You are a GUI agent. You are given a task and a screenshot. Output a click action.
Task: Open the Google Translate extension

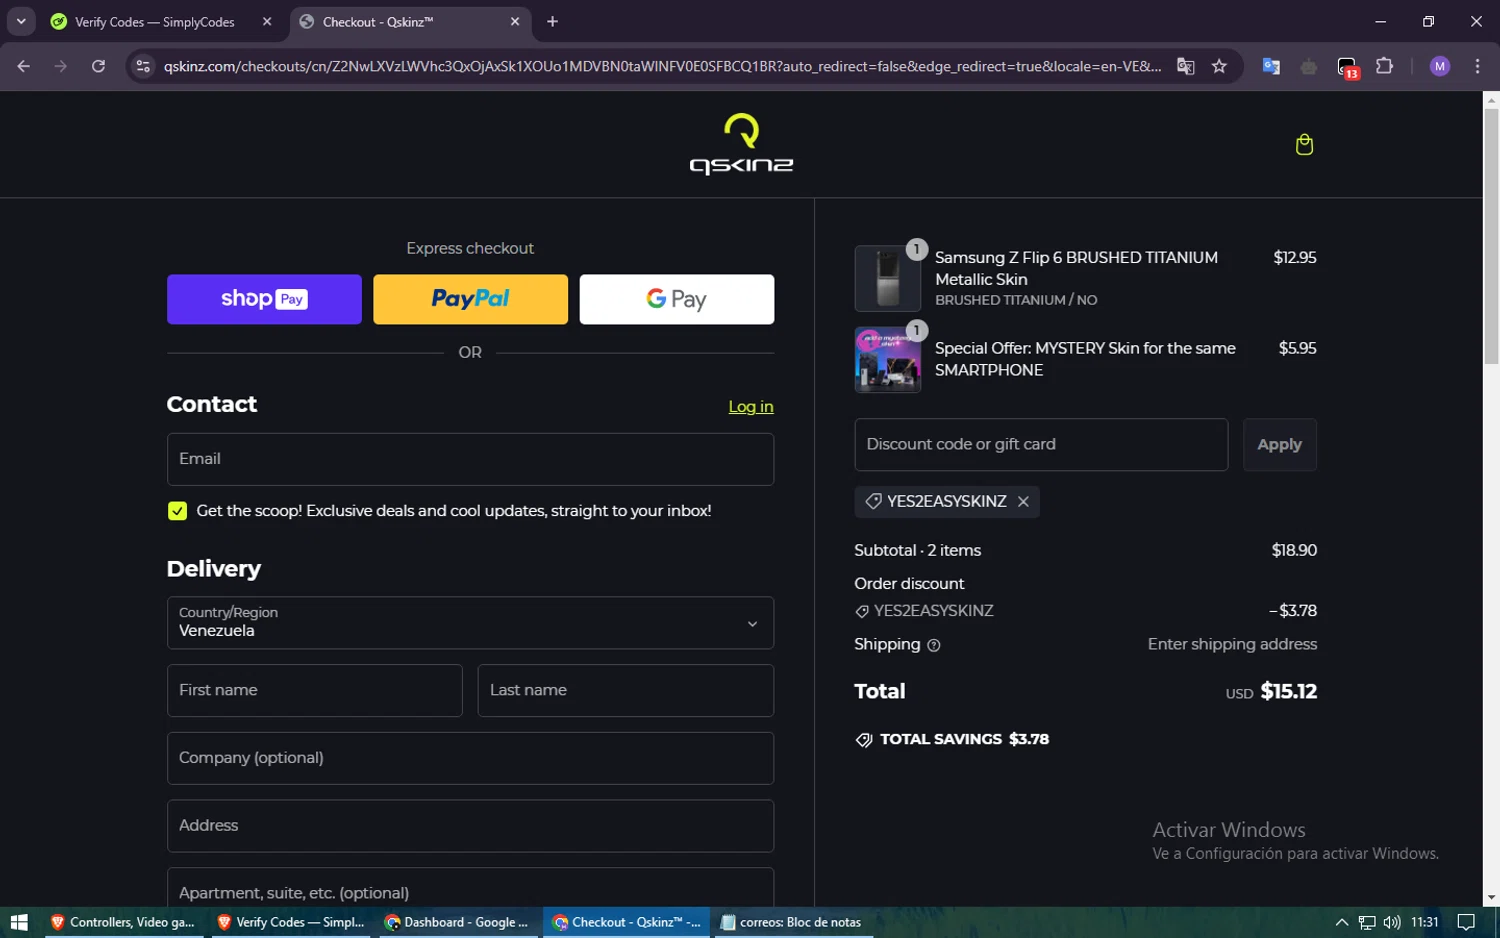[1271, 66]
